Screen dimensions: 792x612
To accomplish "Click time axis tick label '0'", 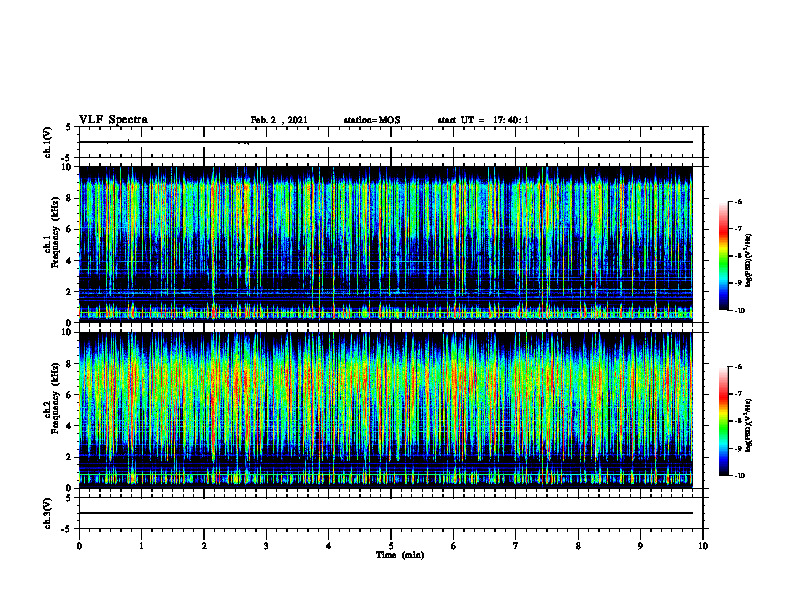I will click(x=79, y=546).
